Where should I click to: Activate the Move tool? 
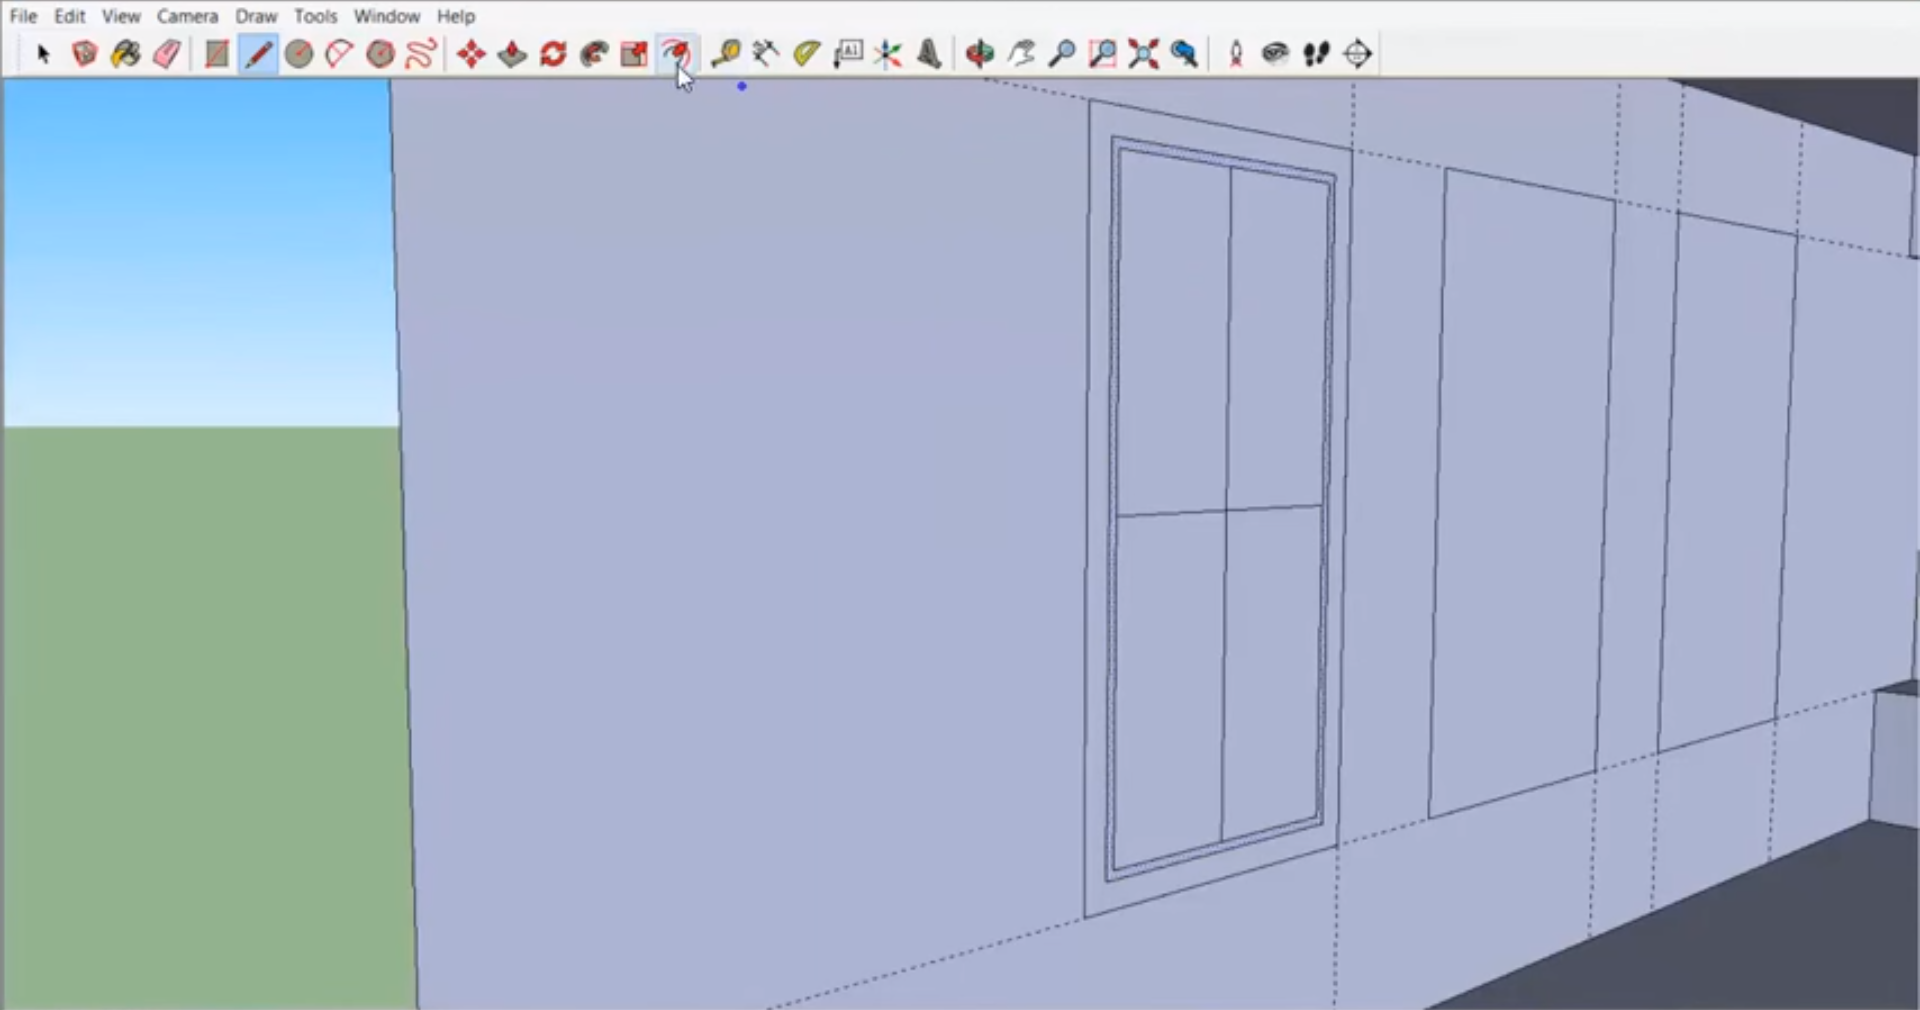471,54
